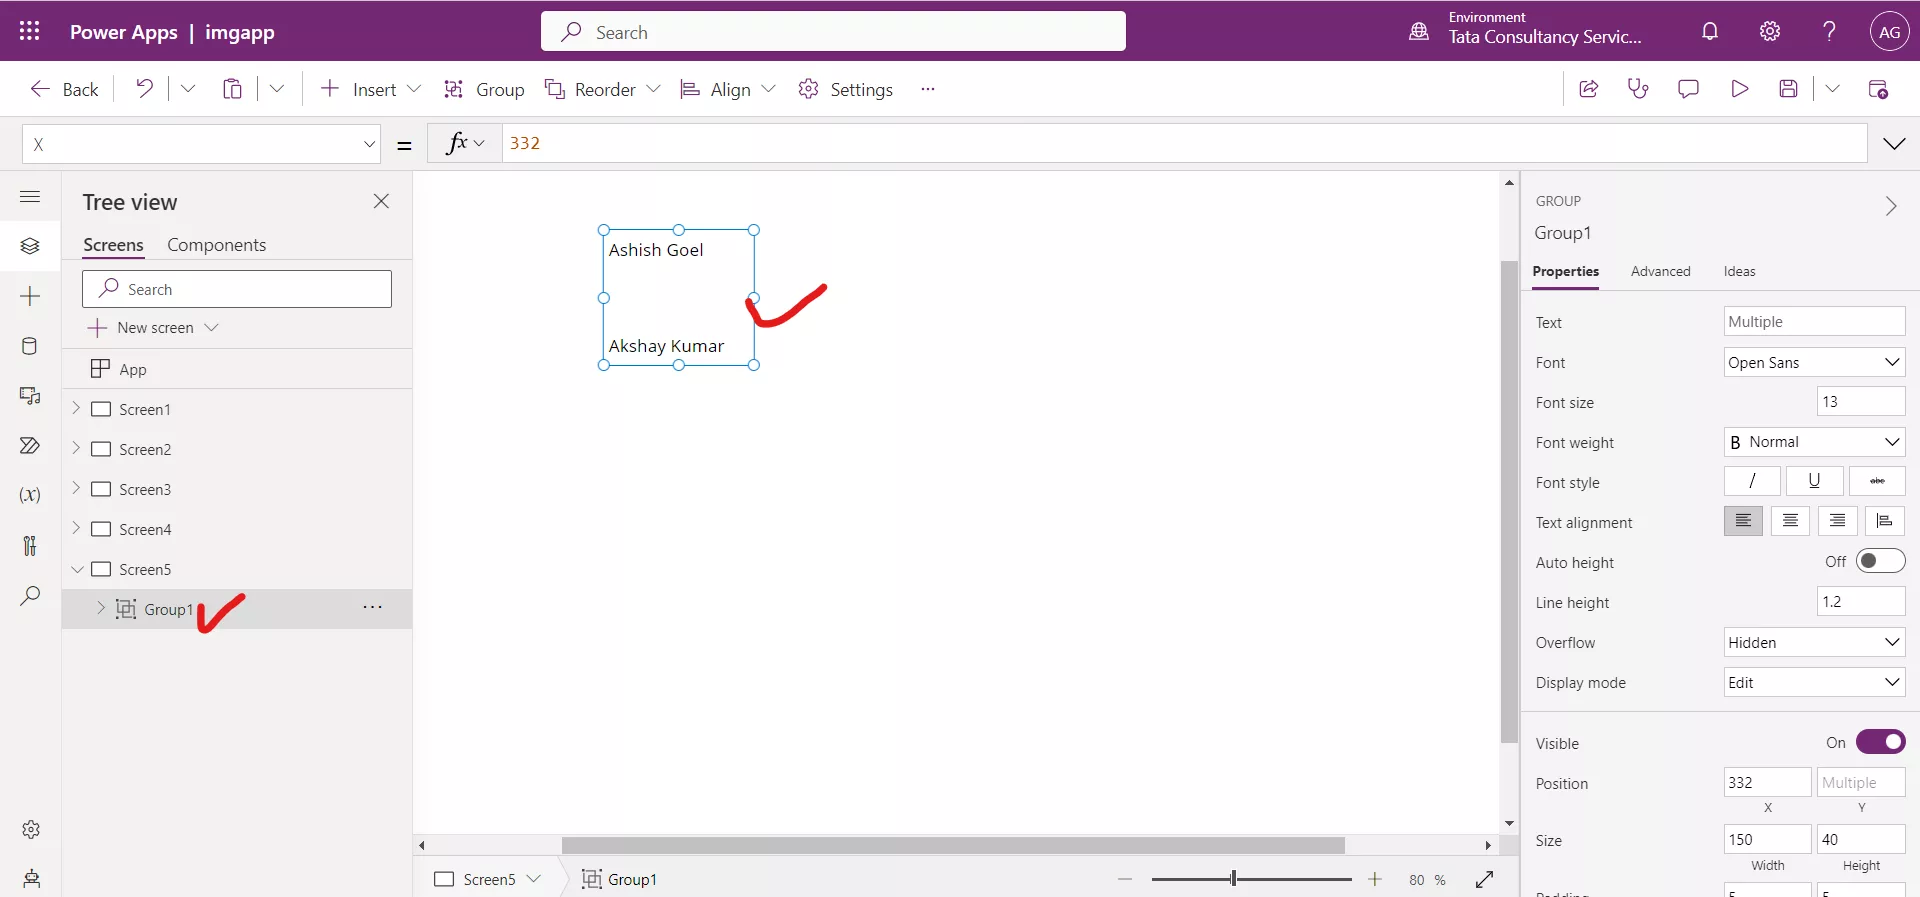Set text alignment to left
Viewport: 1920px width, 897px height.
point(1743,521)
